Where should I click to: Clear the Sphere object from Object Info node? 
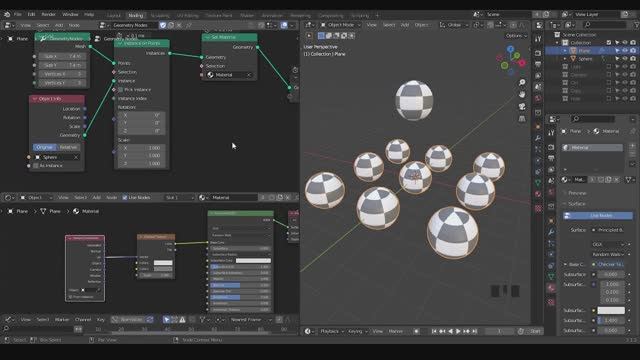(76, 157)
